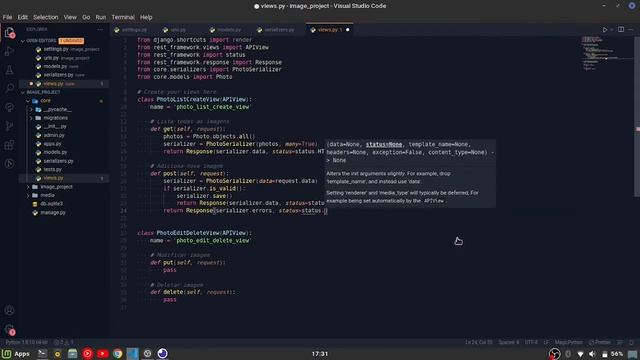The height and width of the screenshot is (360, 640).
Task: Click the Bluetooth icon in the system tray
Action: (x=568, y=354)
